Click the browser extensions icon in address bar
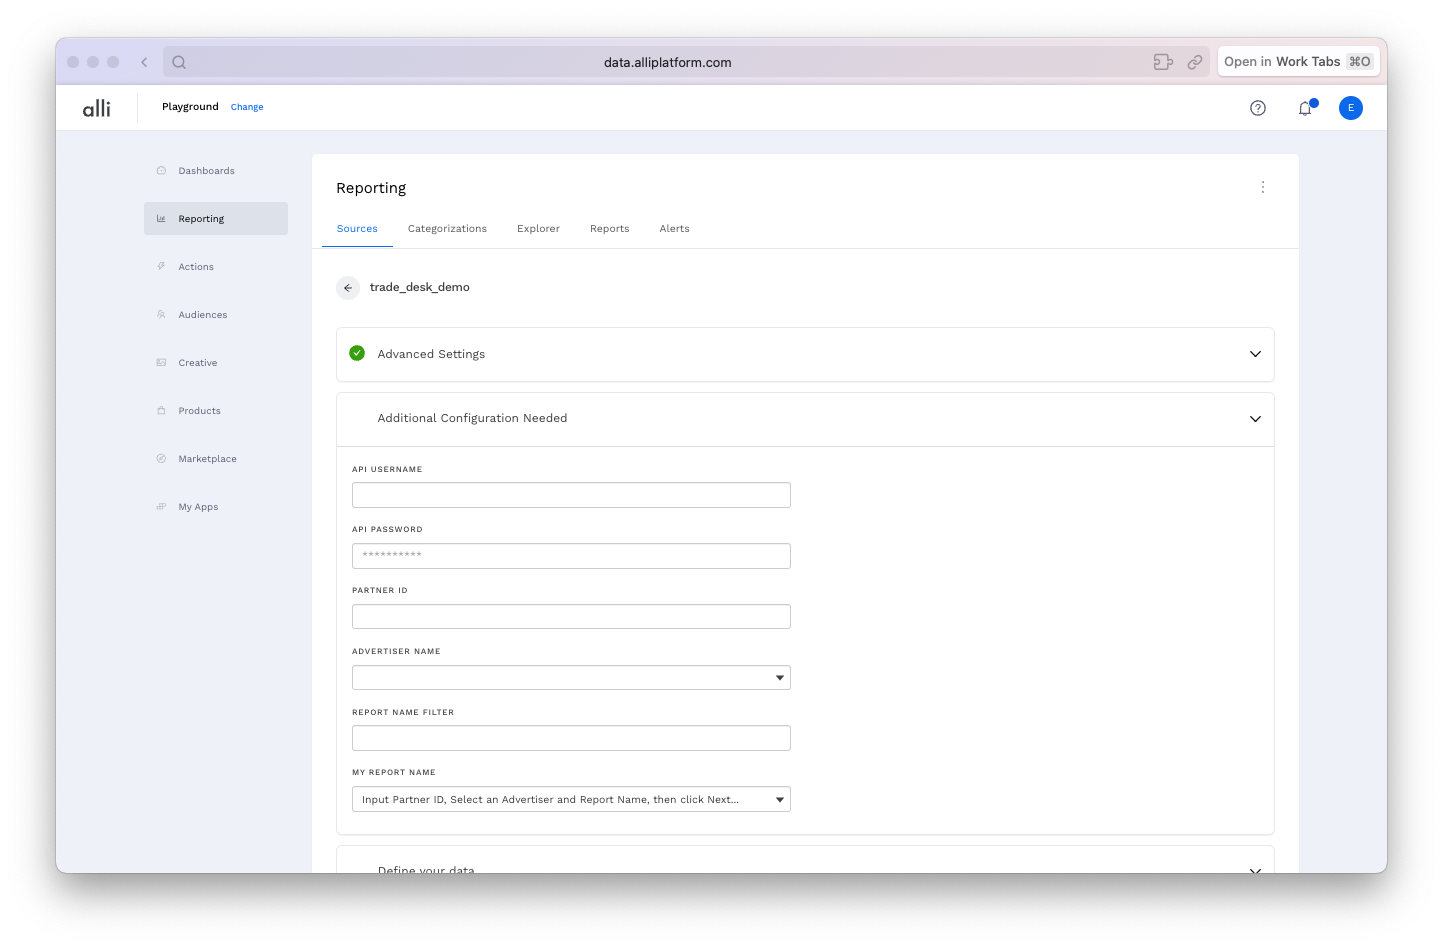 click(1163, 62)
